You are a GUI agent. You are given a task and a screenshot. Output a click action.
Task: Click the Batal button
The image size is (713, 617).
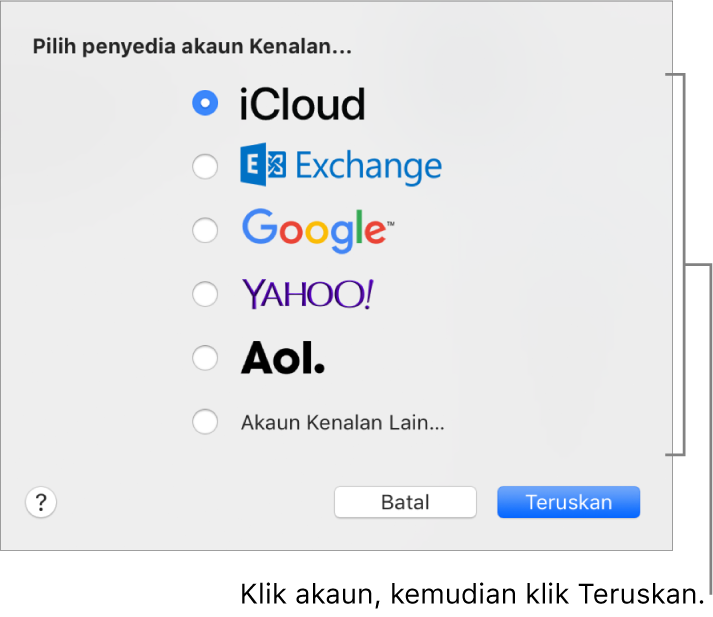click(x=405, y=502)
